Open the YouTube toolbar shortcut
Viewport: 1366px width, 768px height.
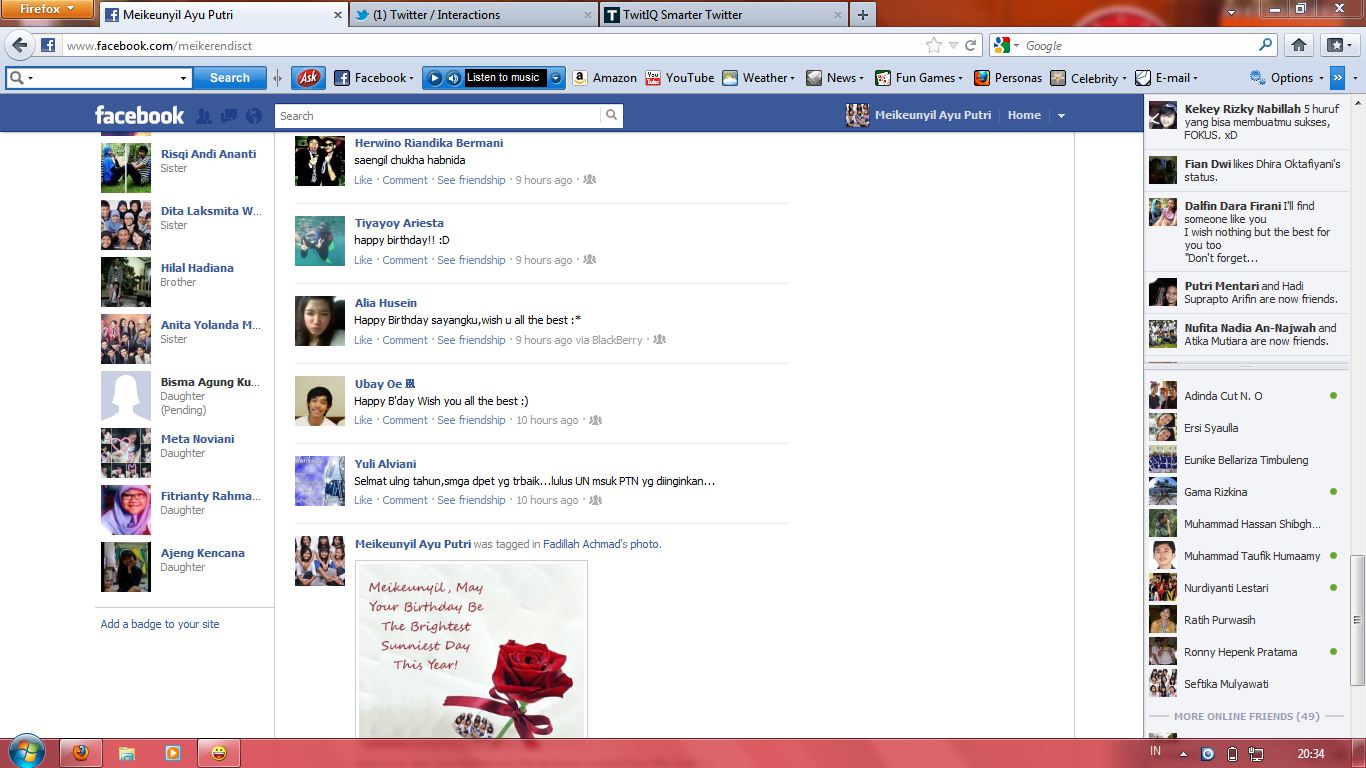[x=679, y=78]
